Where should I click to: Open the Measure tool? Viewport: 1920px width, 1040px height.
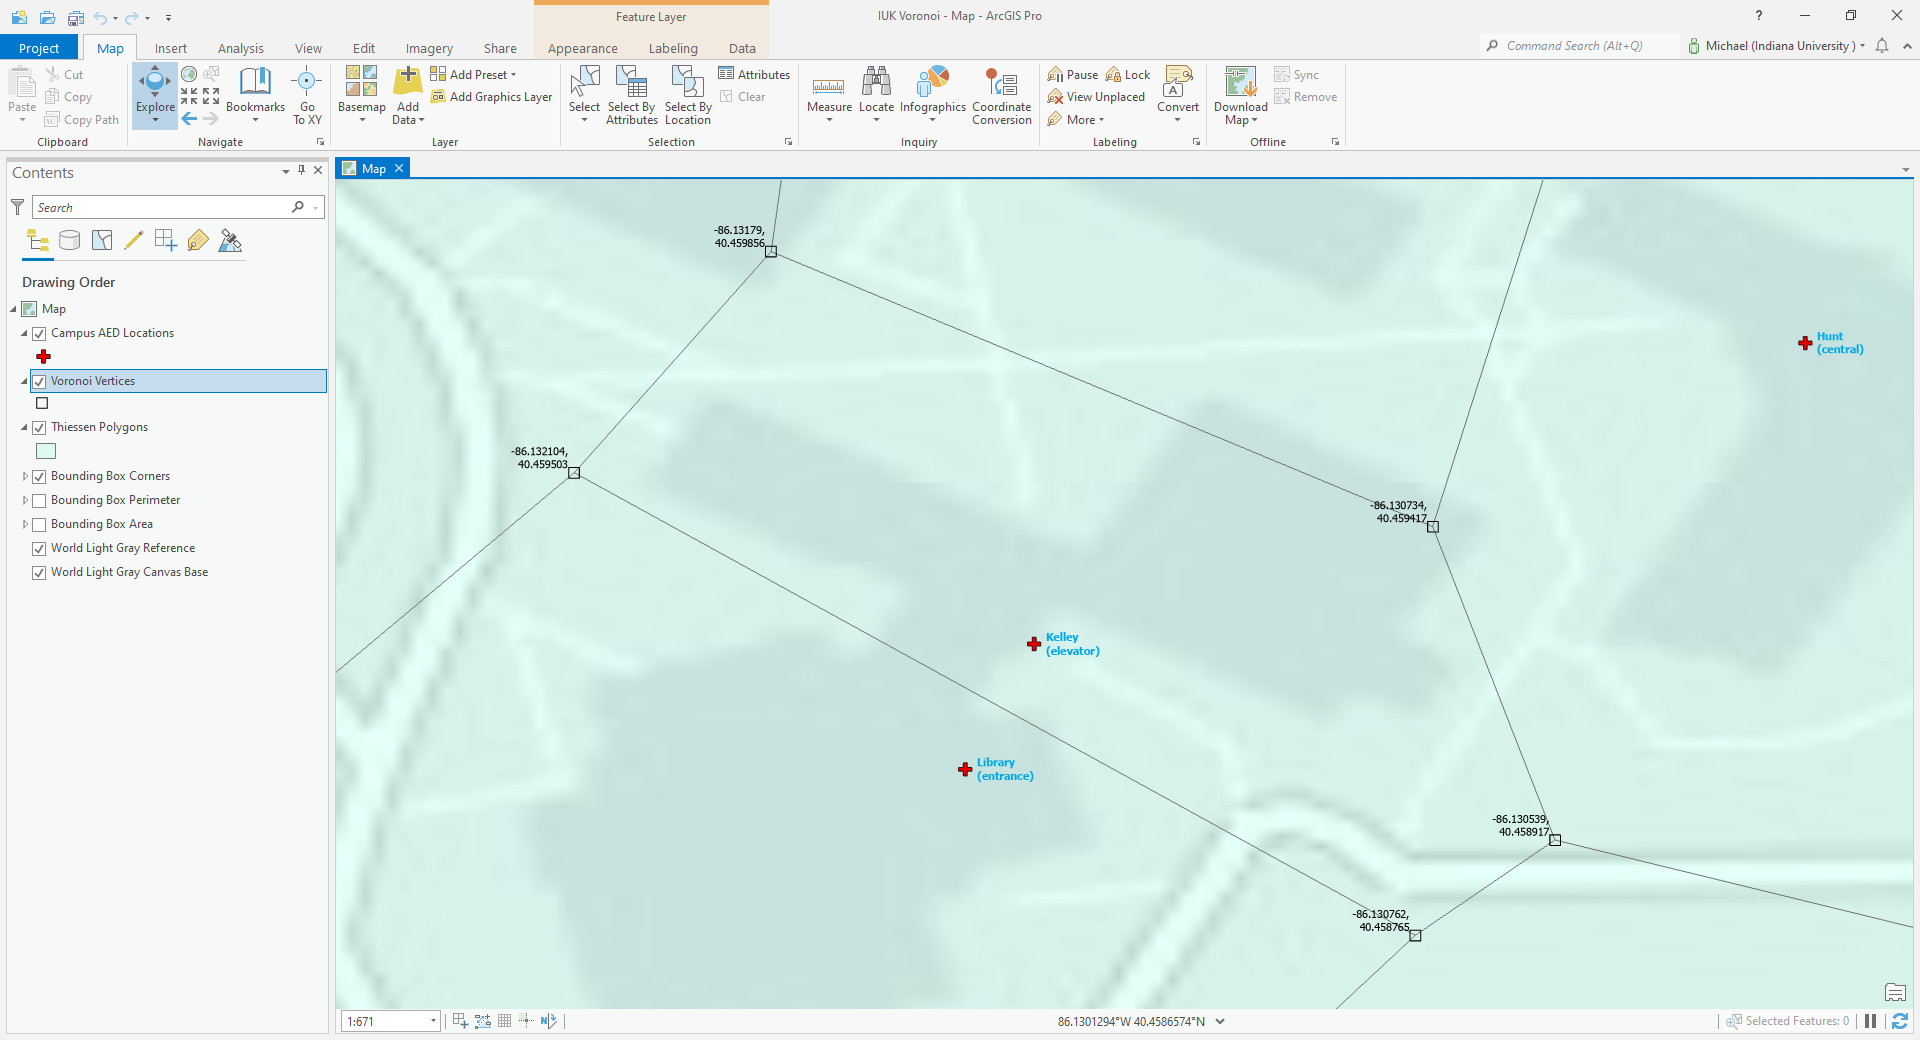point(829,95)
